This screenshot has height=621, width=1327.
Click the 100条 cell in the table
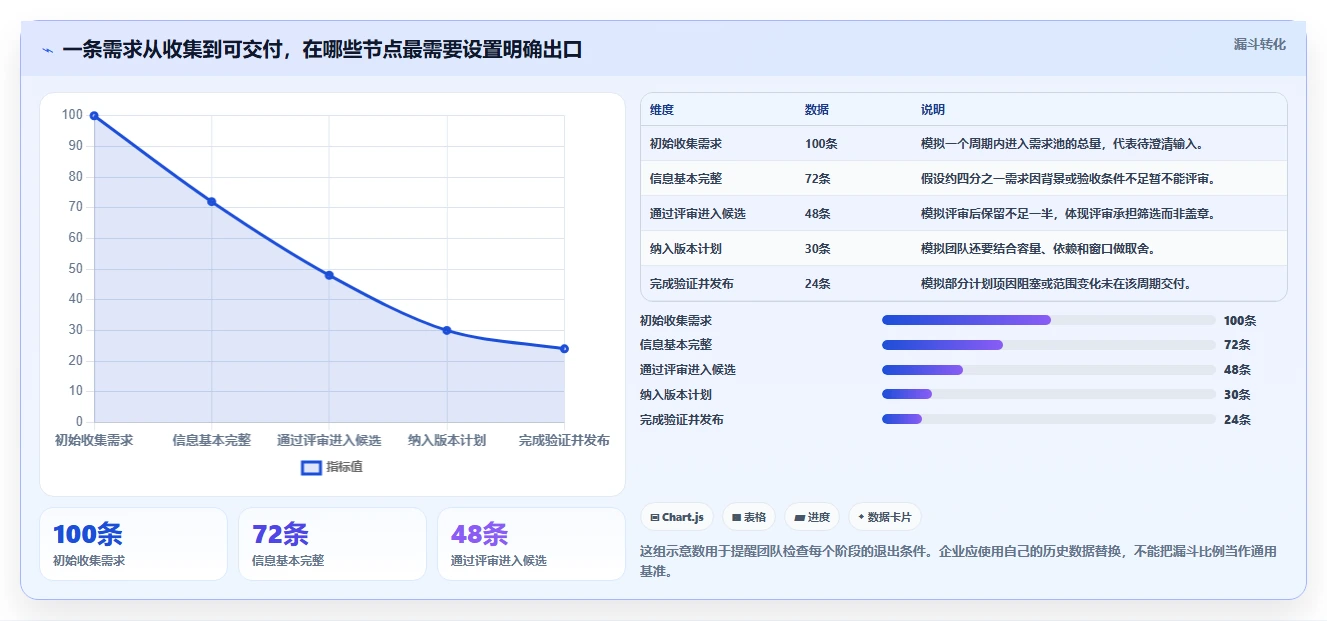[x=820, y=144]
